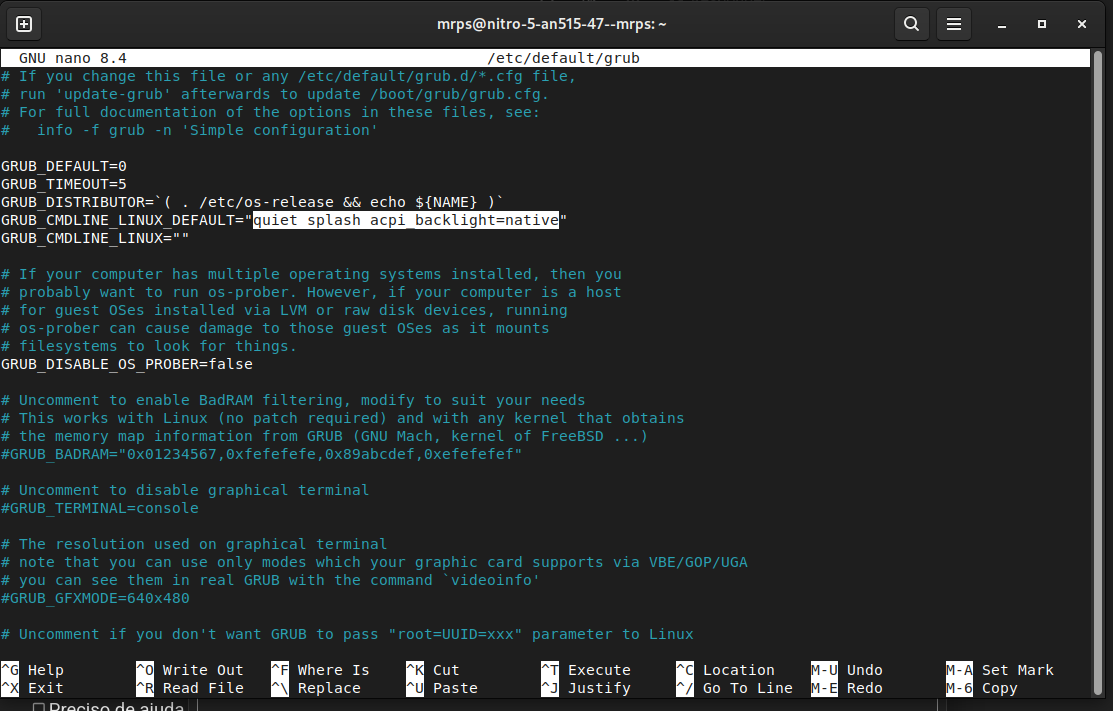Maximize the terminal window
Viewport: 1113px width, 711px height.
coord(1042,24)
